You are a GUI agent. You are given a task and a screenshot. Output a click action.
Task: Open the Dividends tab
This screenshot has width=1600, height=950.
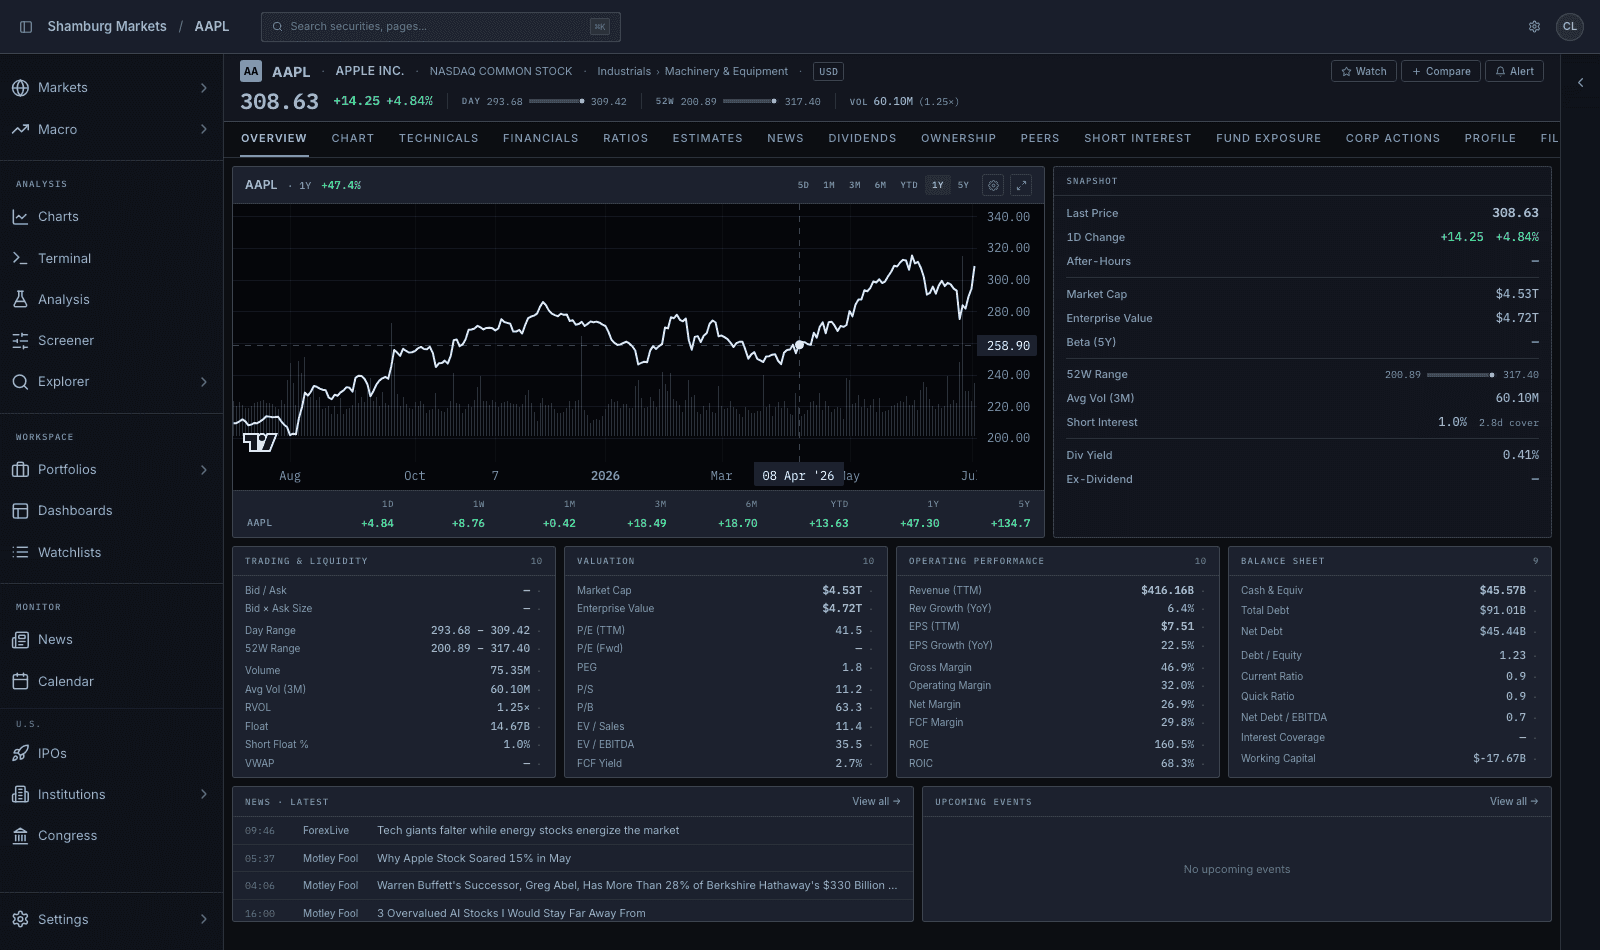pos(862,138)
